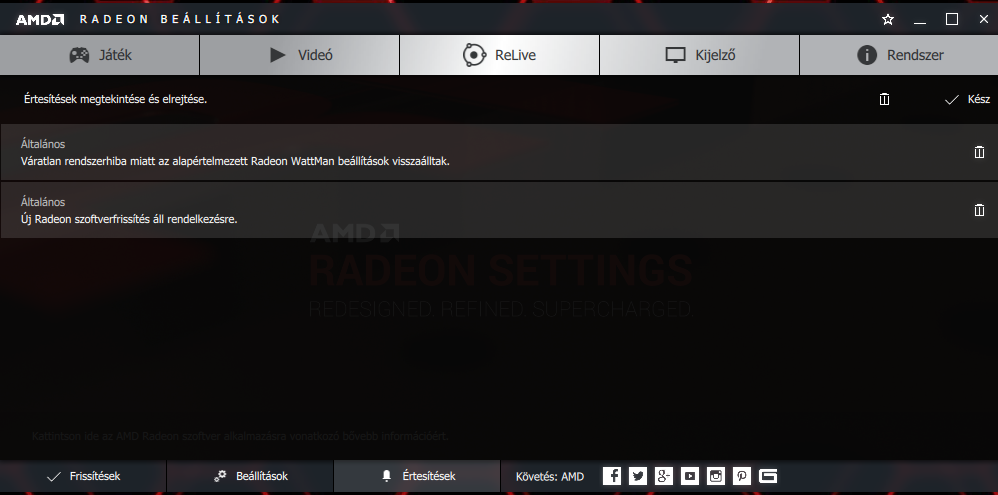Open AMD YouTube channel icon
This screenshot has height=495, width=998.
point(690,476)
